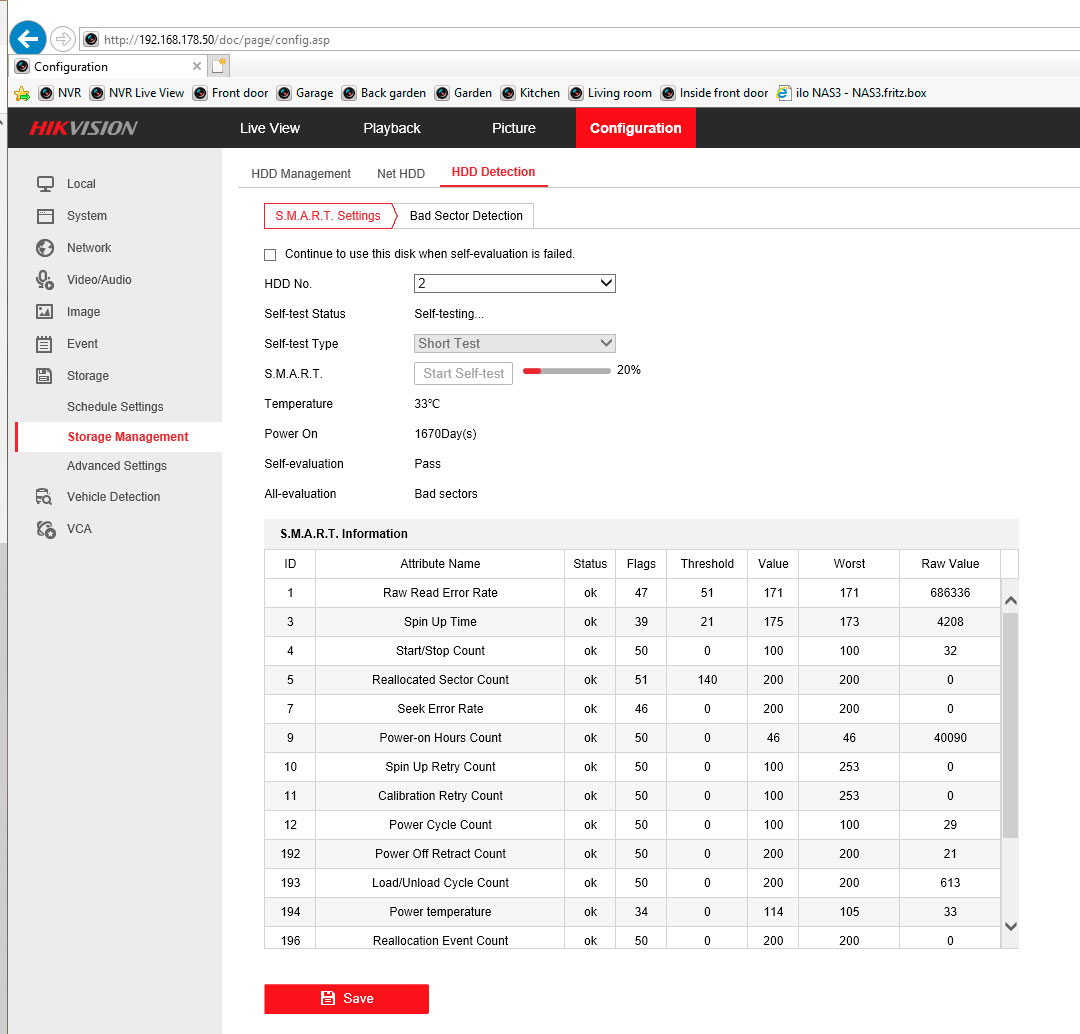This screenshot has height=1034, width=1080.
Task: Click the Start Self-test button
Action: pos(463,374)
